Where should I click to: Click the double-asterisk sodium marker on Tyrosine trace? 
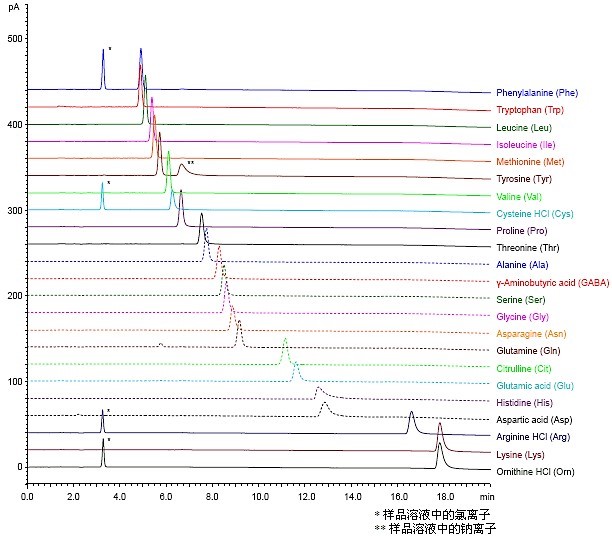(190, 162)
